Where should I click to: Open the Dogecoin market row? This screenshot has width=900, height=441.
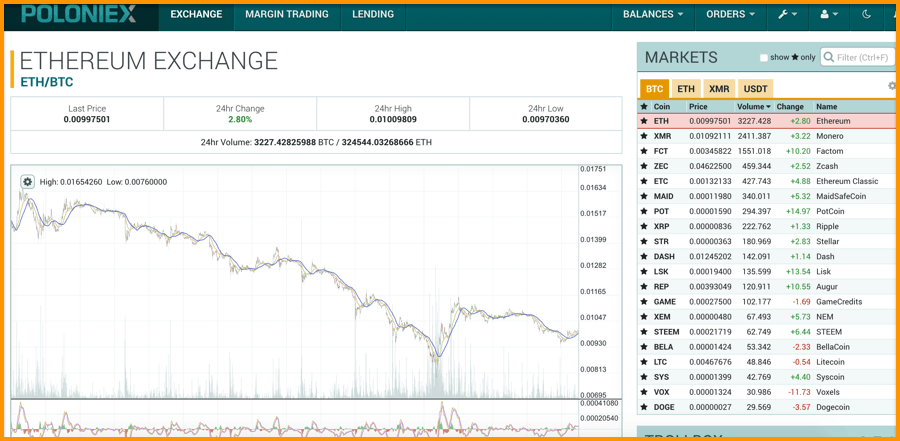pyautogui.click(x=767, y=407)
